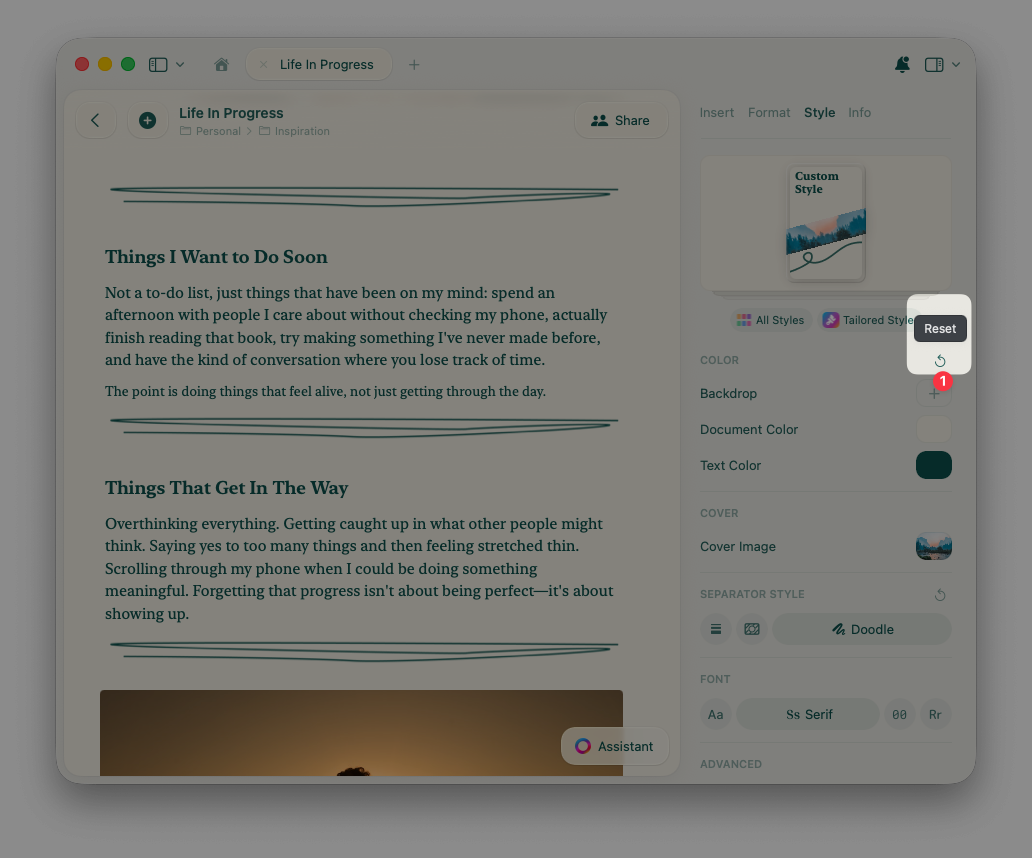Viewport: 1032px width, 858px height.
Task: Switch to the Info tab
Action: 859,113
